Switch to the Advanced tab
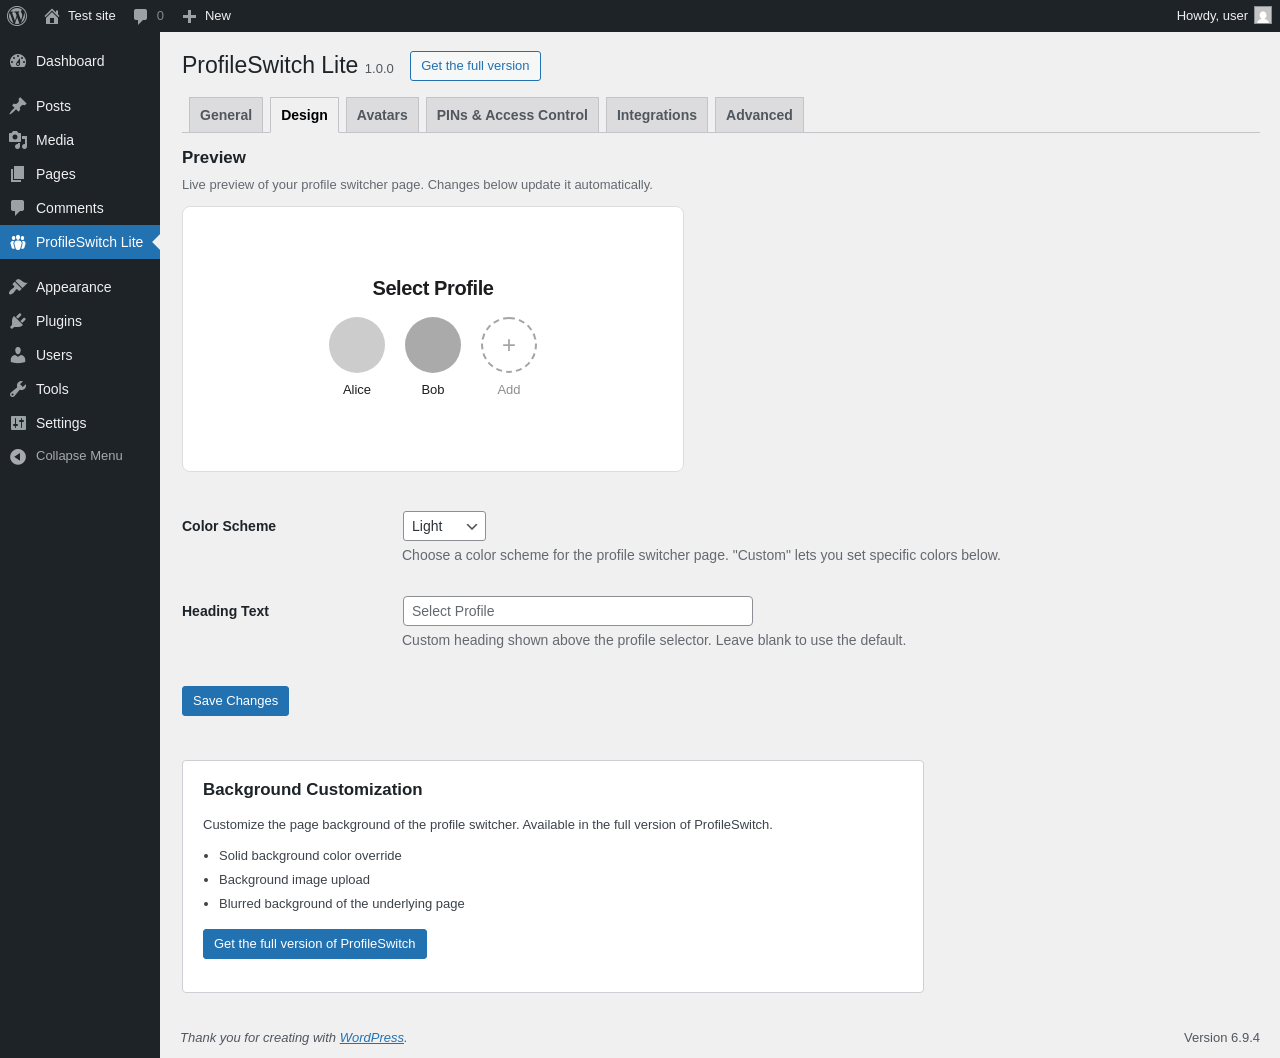The height and width of the screenshot is (1058, 1280). coord(759,115)
